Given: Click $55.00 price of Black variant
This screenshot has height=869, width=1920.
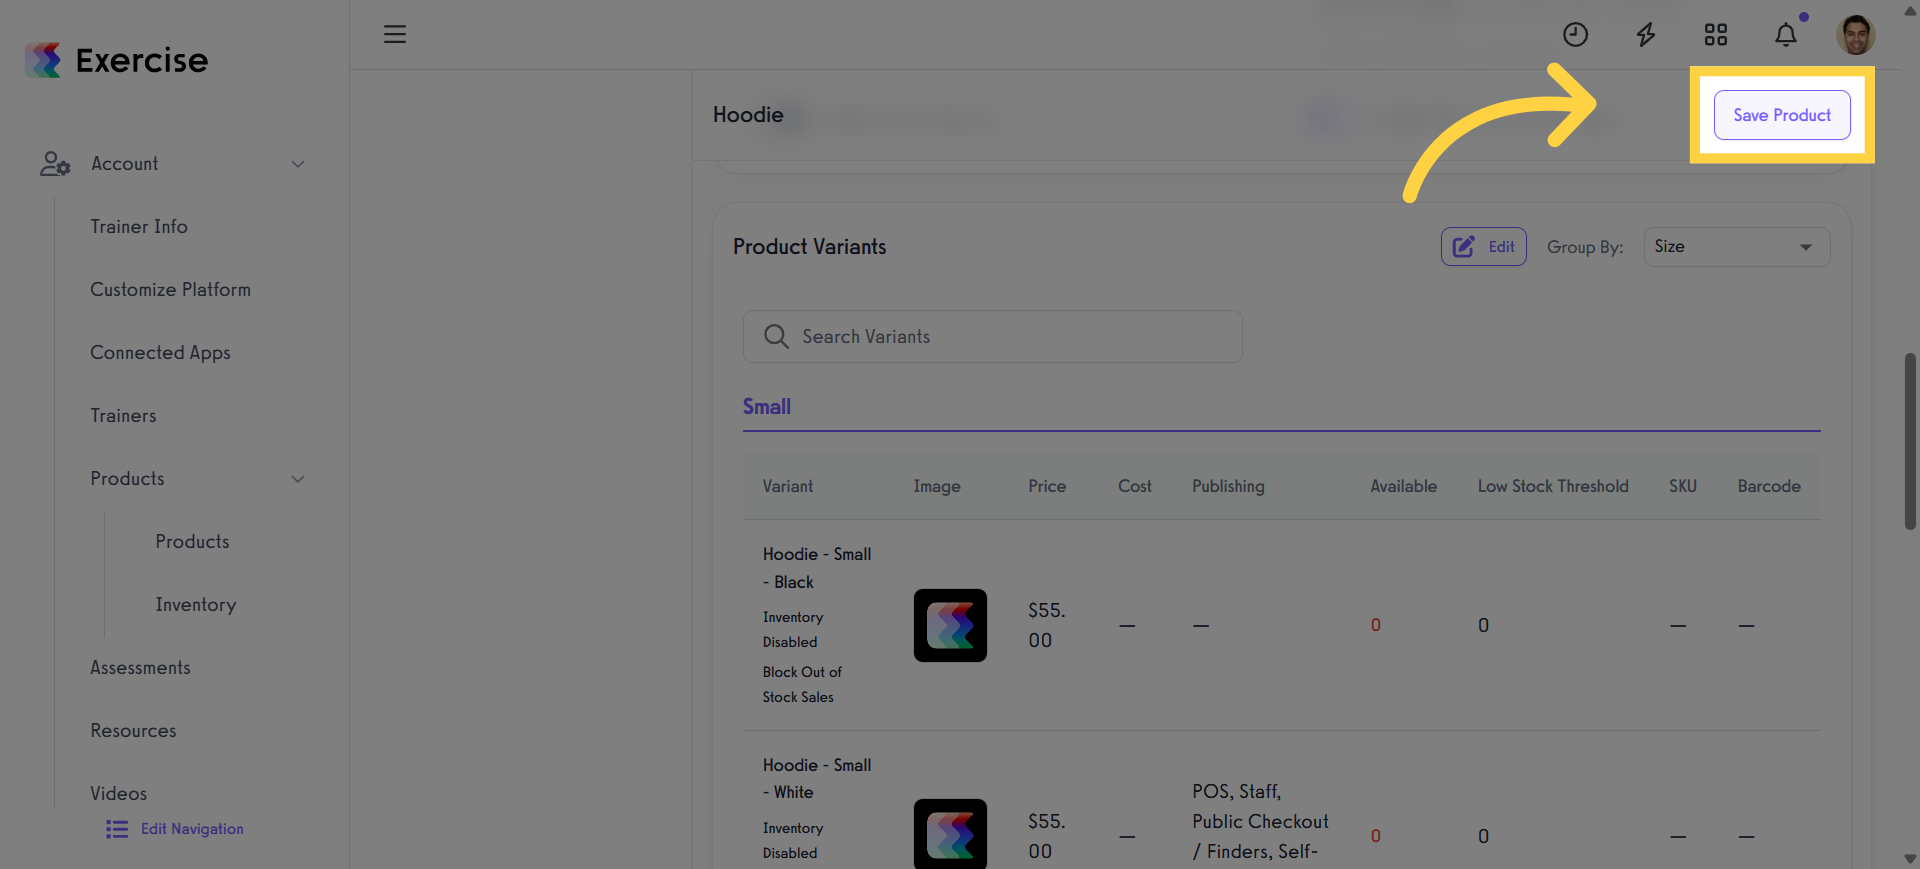Looking at the screenshot, I should [x=1047, y=625].
